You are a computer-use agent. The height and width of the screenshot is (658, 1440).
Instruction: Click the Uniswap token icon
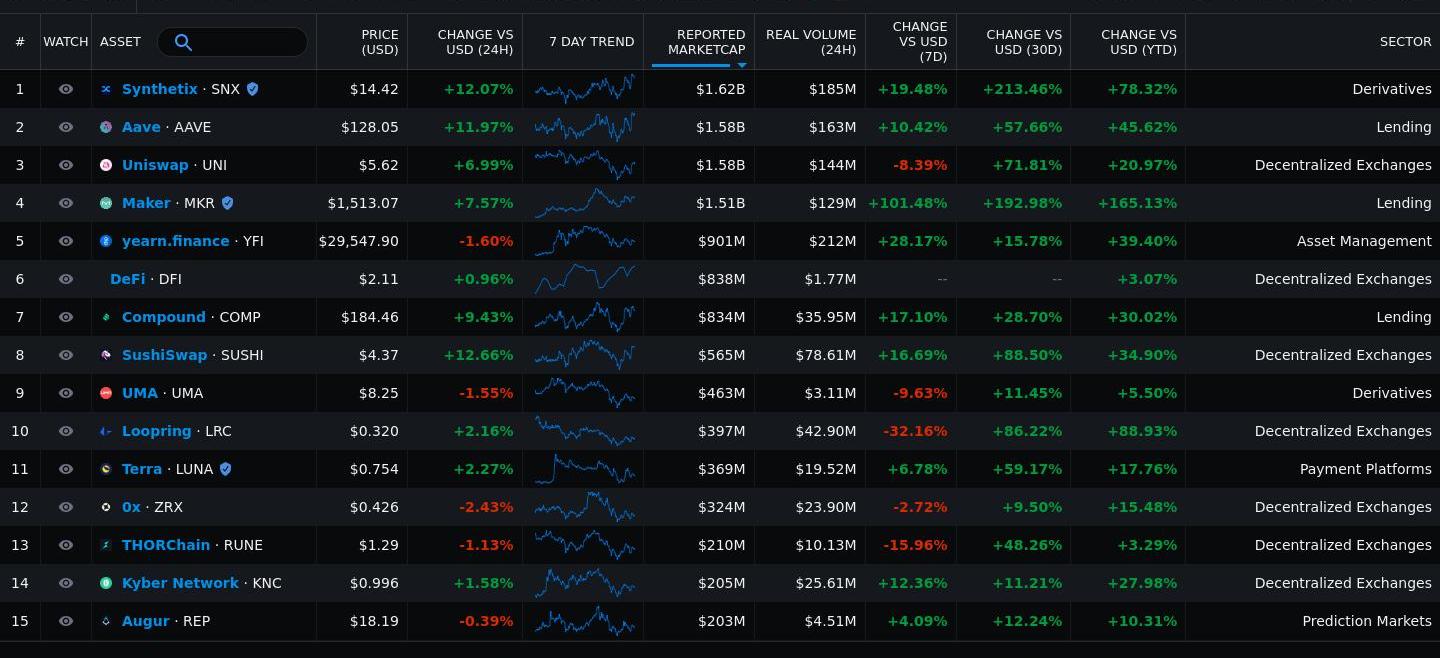tap(106, 165)
